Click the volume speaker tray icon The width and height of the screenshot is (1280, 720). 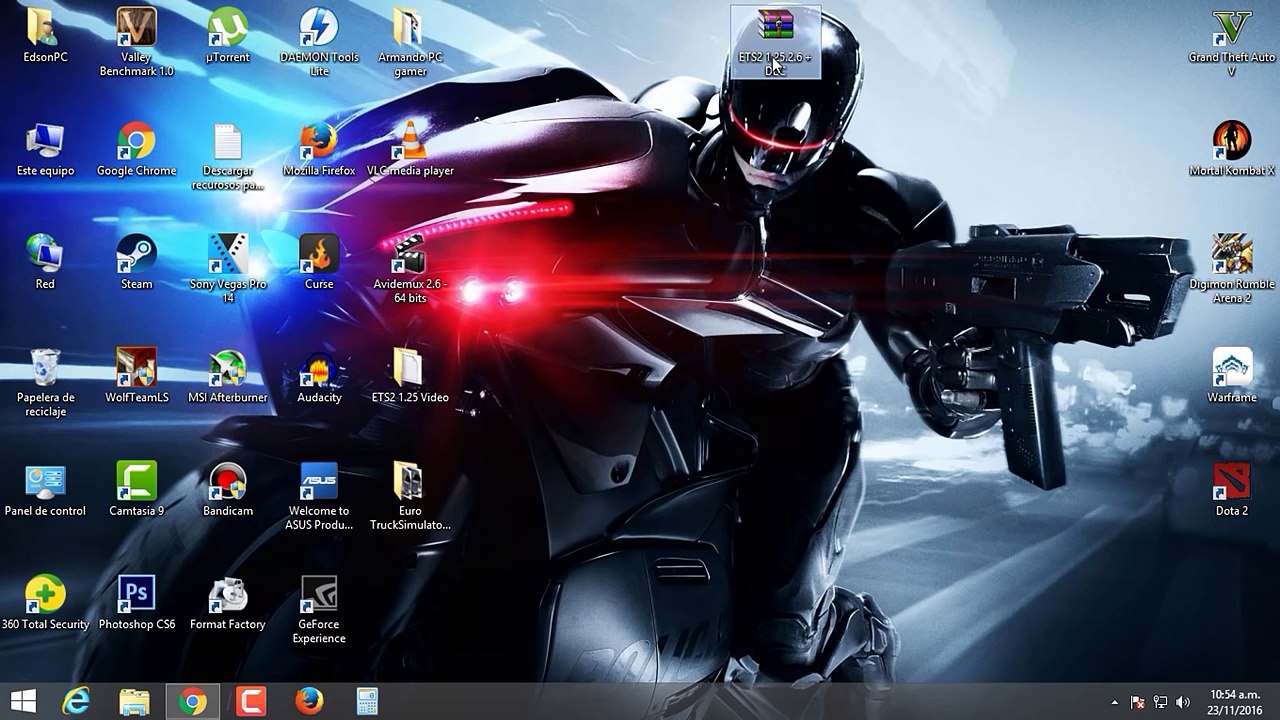(x=1184, y=702)
